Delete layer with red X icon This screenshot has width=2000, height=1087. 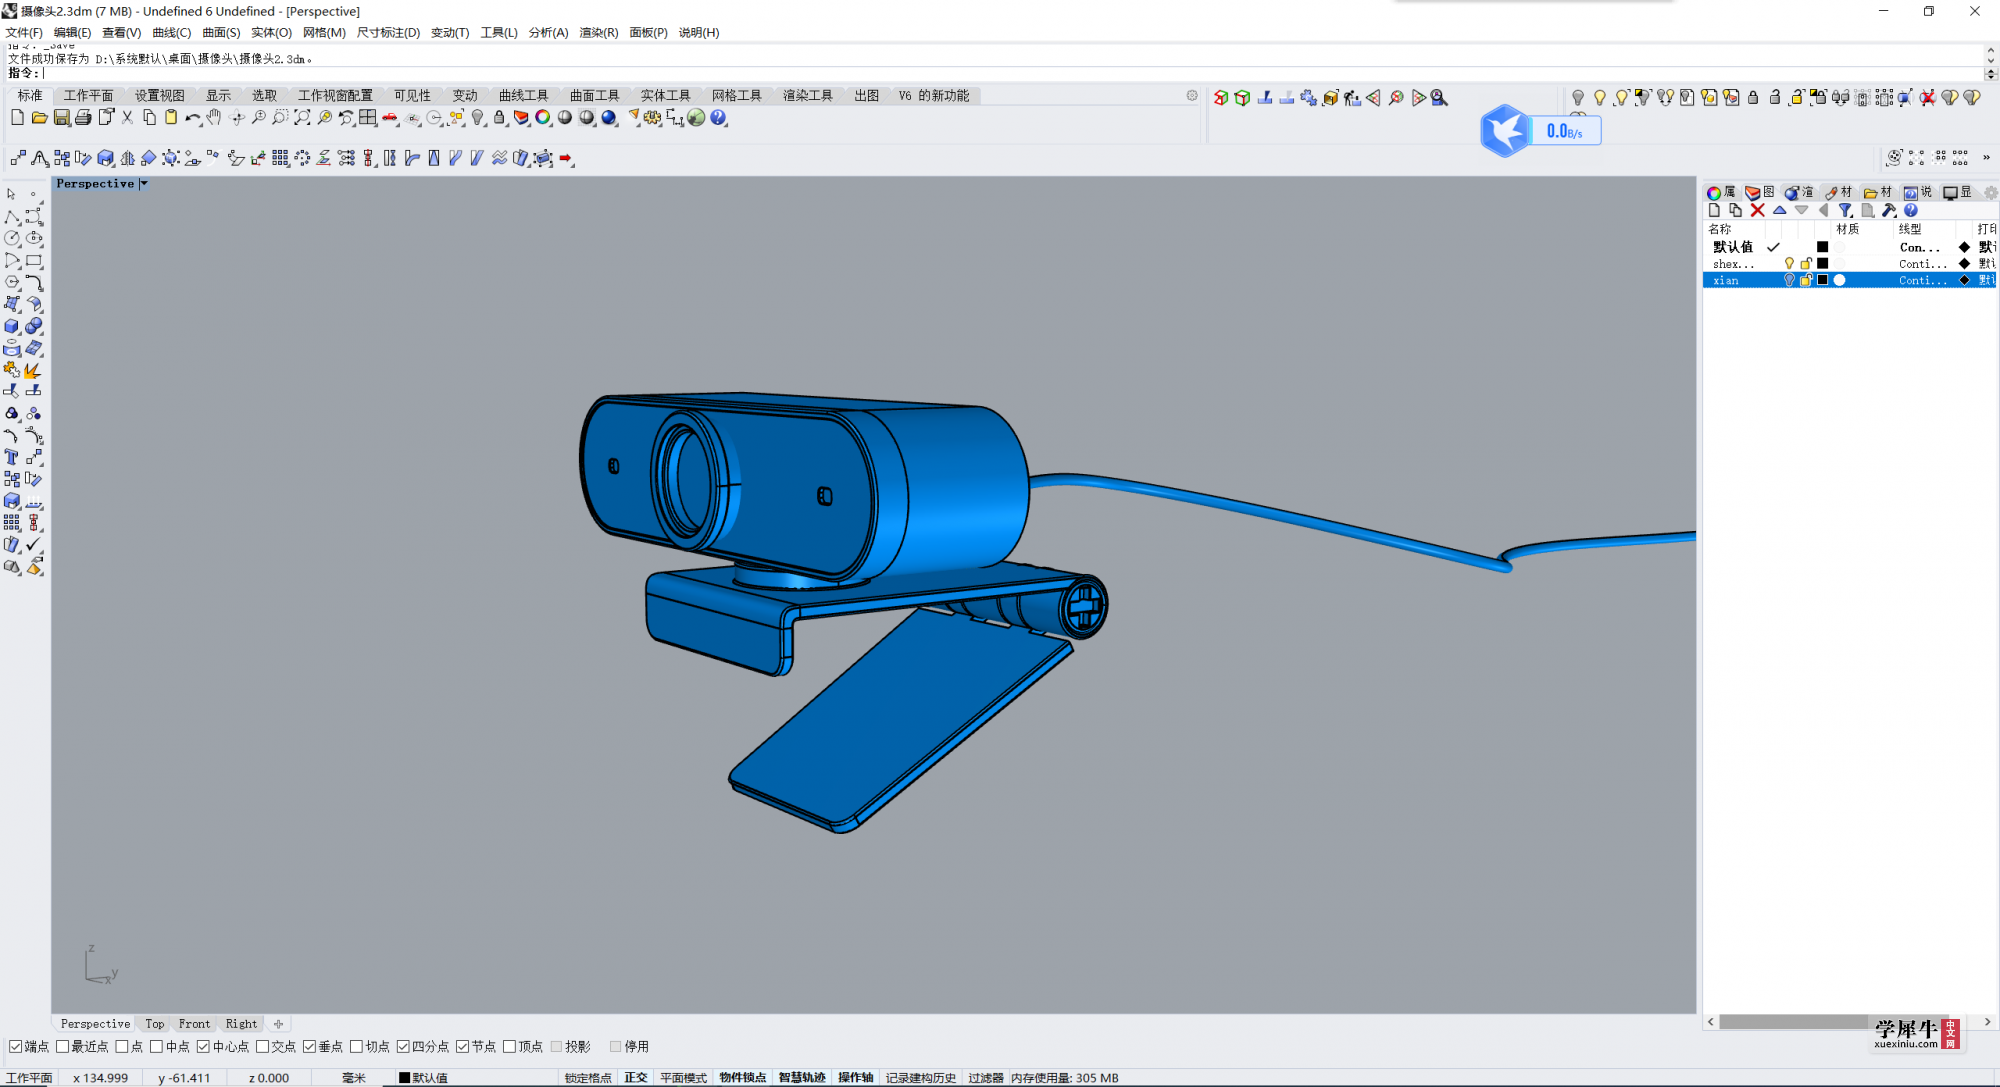point(1757,210)
